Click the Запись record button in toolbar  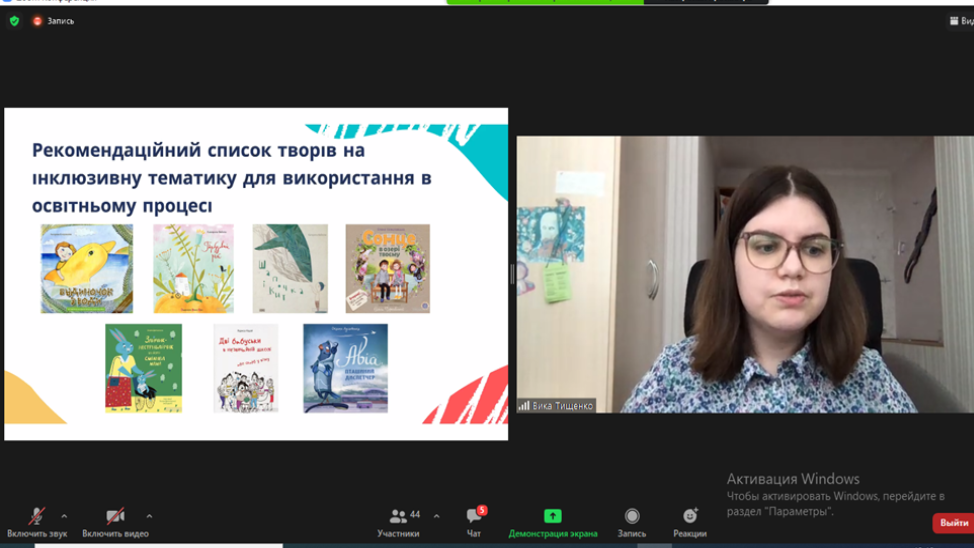631,520
